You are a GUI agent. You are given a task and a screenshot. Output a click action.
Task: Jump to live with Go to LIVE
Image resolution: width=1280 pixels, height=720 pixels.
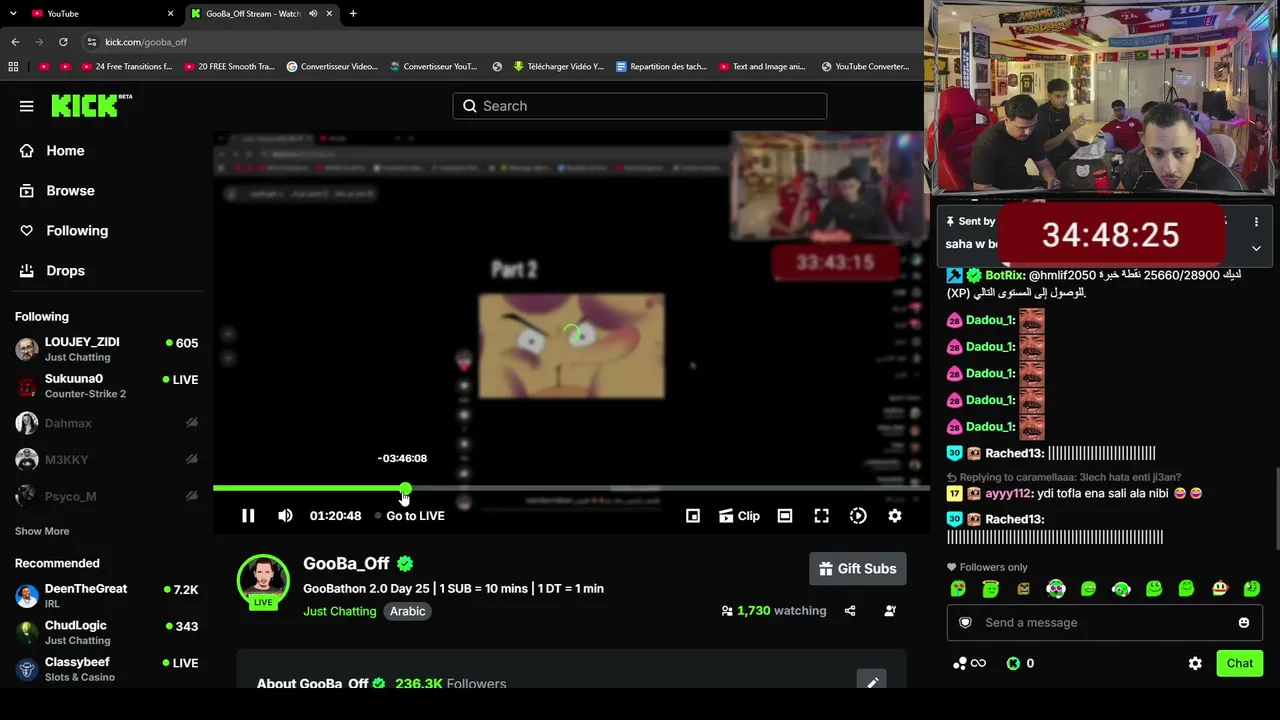(410, 516)
